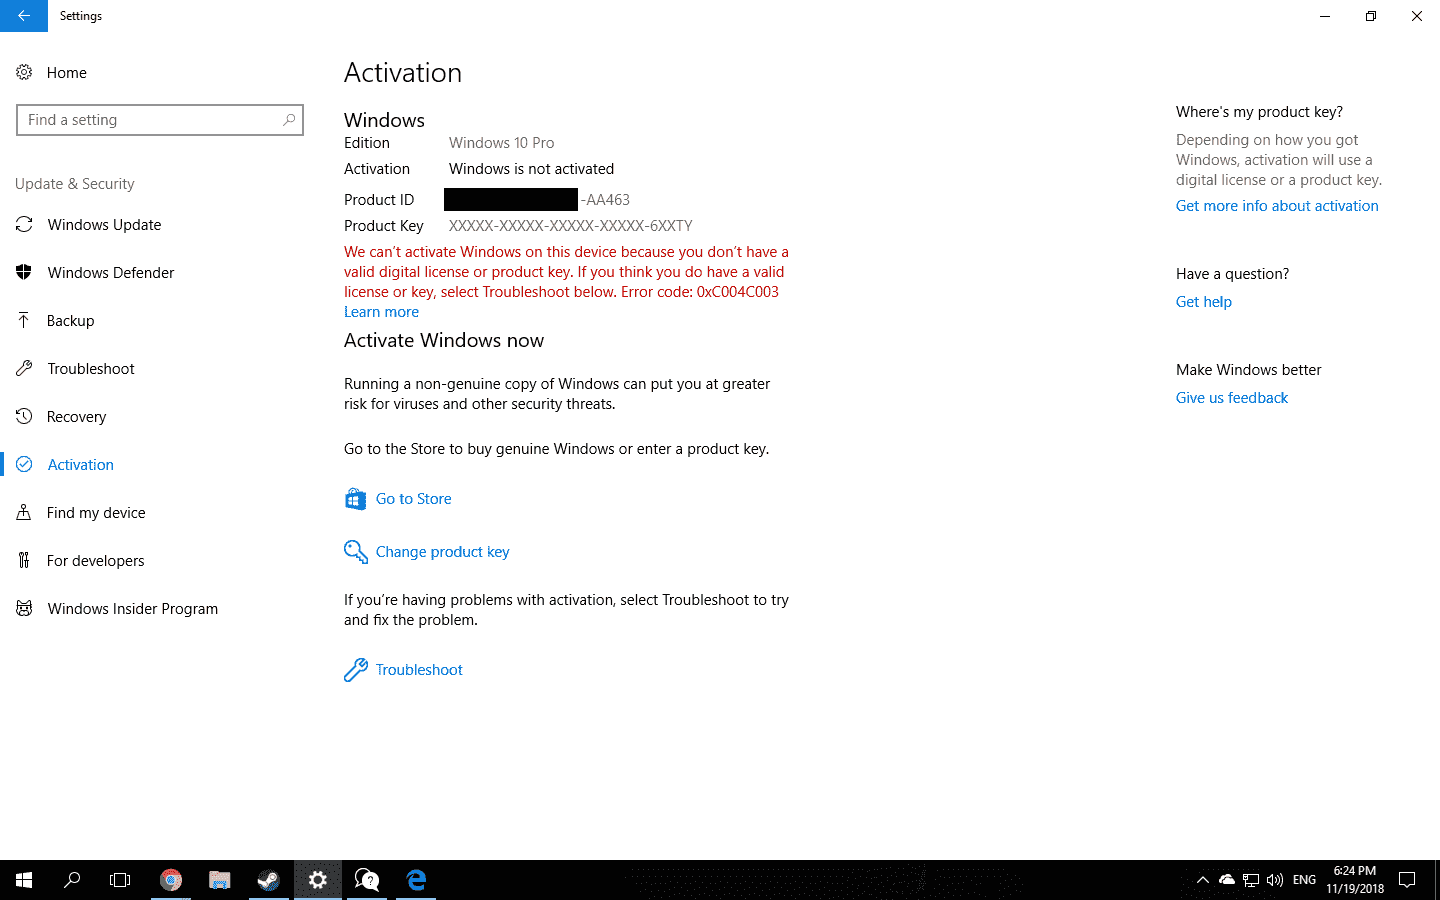Open Steam from the taskbar
The image size is (1440, 900).
pos(269,880)
